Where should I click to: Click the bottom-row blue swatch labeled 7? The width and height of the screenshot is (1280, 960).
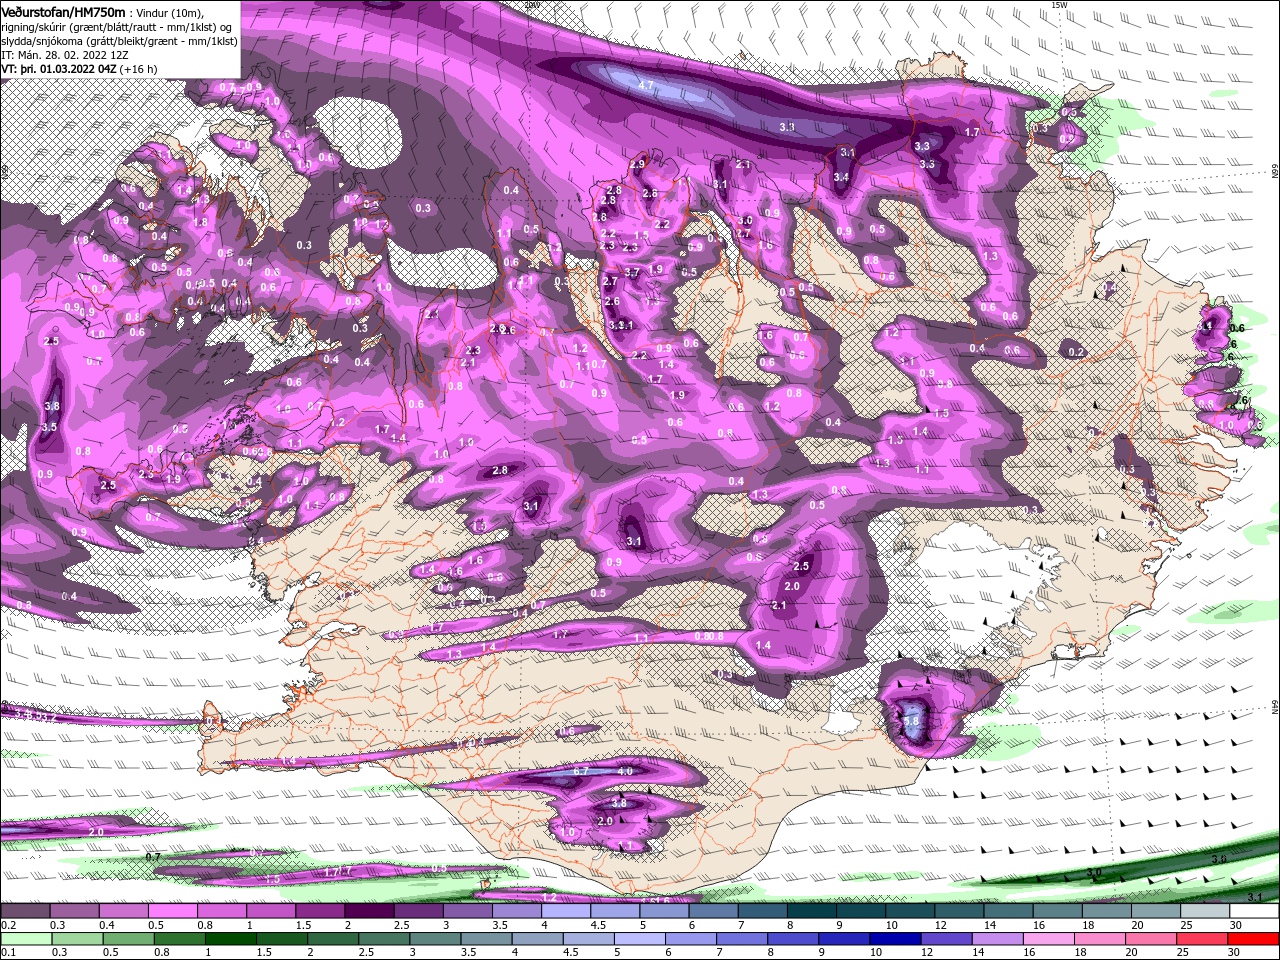point(742,939)
